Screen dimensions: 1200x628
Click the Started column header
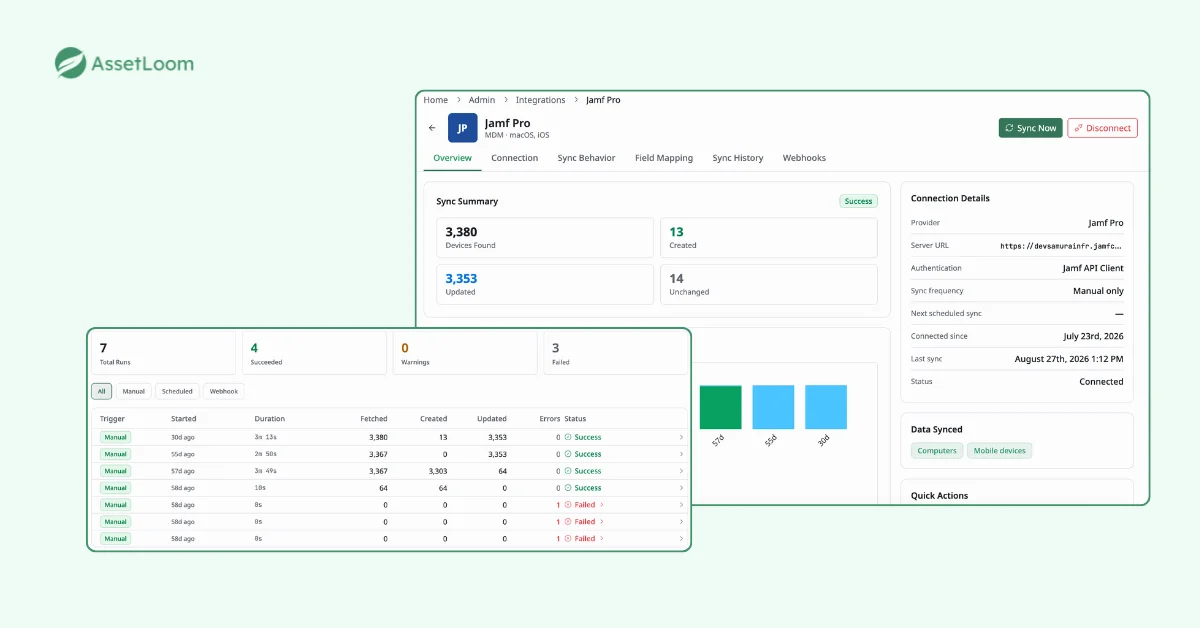tap(184, 419)
